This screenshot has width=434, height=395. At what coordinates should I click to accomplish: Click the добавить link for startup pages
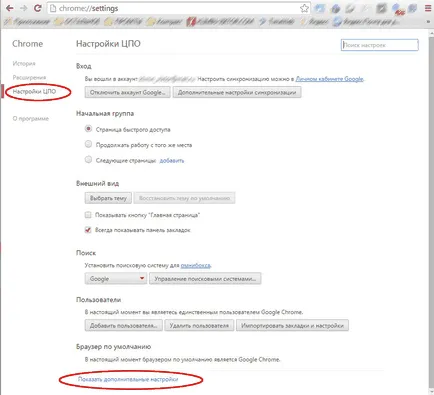pos(172,161)
